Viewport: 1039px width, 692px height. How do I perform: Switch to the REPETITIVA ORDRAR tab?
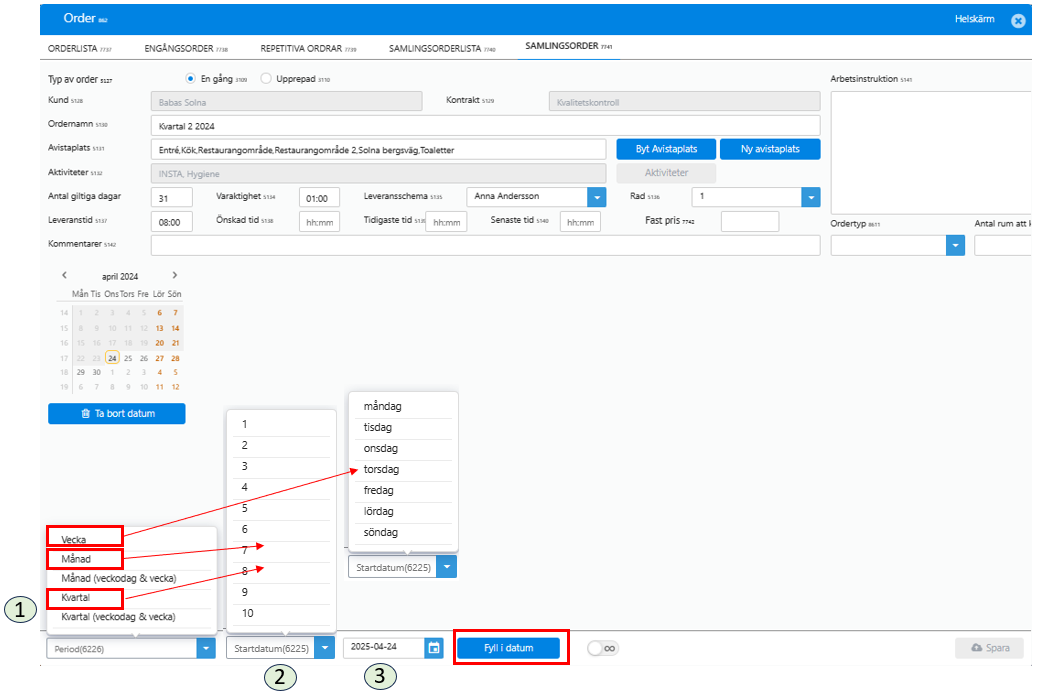click(x=308, y=48)
